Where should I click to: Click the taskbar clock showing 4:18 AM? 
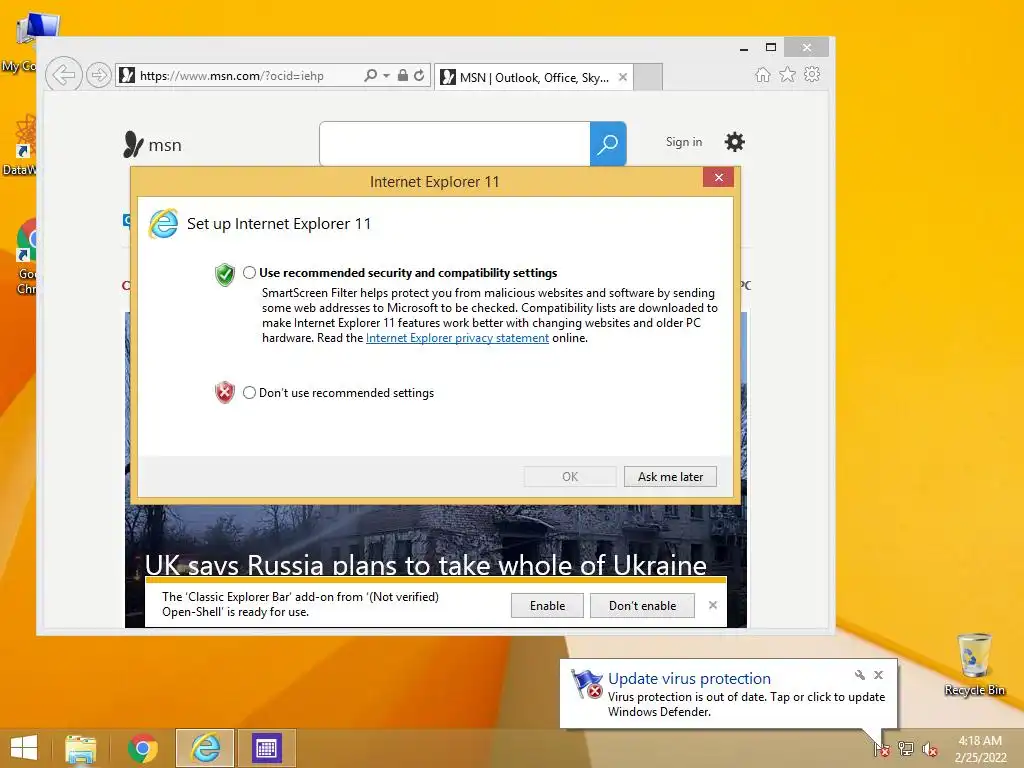tap(980, 749)
